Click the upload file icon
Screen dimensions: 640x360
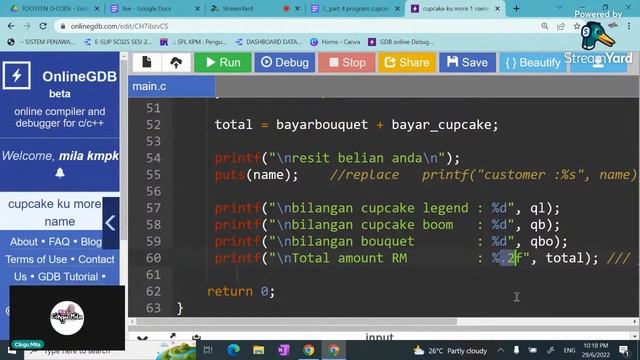click(x=176, y=62)
